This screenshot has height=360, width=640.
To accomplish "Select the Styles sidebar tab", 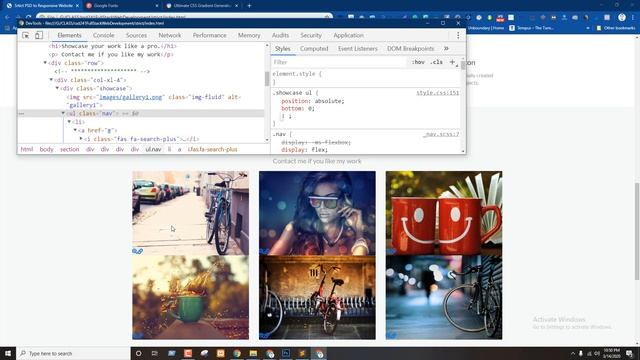I will [282, 49].
